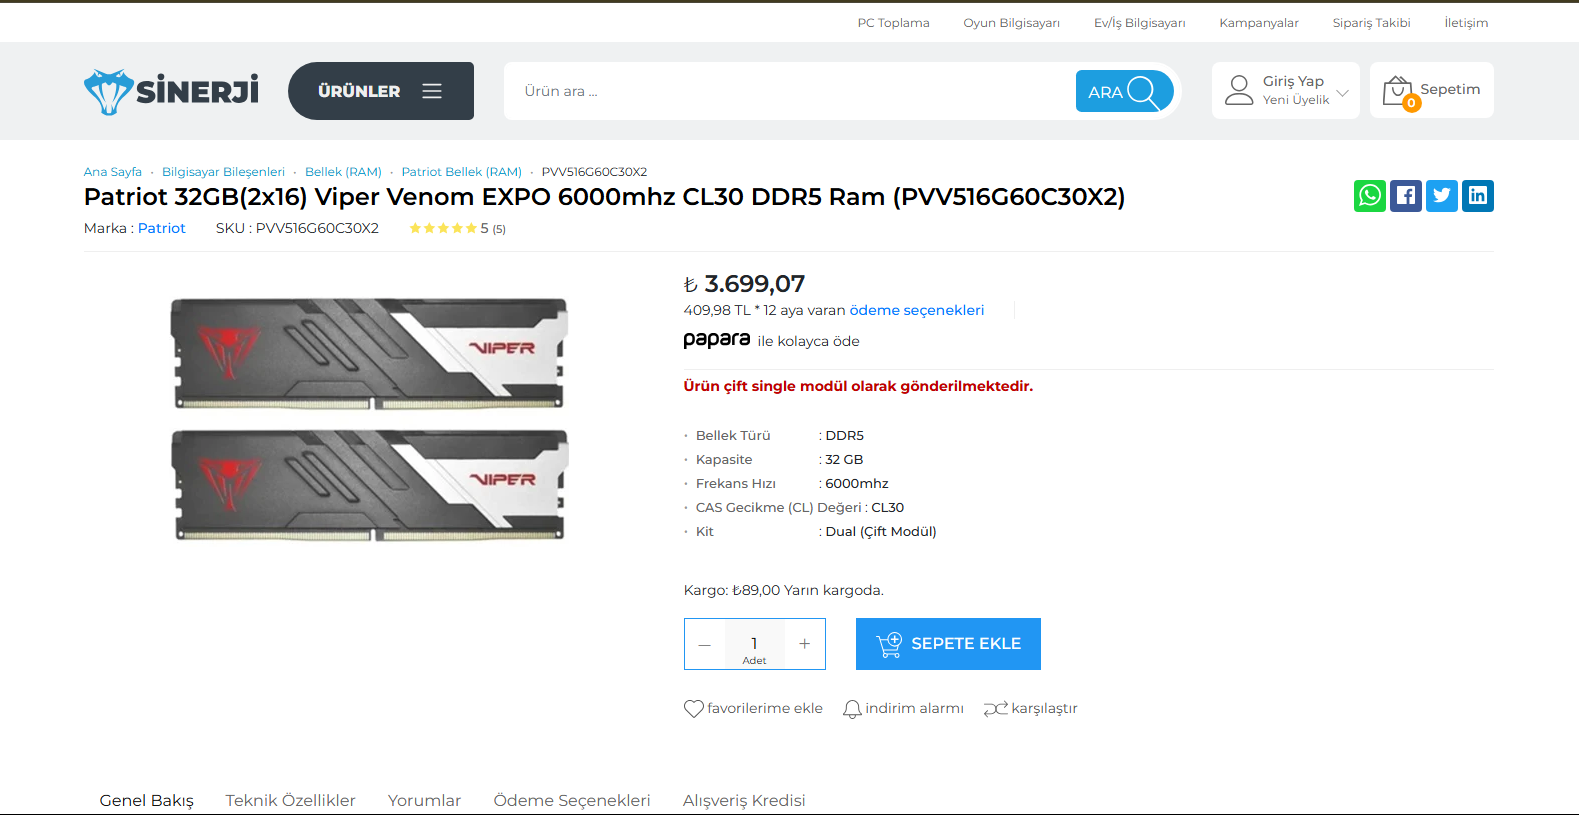Open ödeme seçenekleri link
The image size is (1579, 815).
point(916,310)
